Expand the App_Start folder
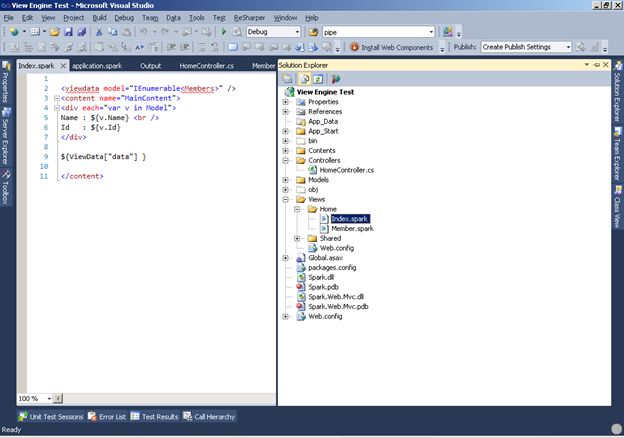The width and height of the screenshot is (624, 438). tap(285, 131)
